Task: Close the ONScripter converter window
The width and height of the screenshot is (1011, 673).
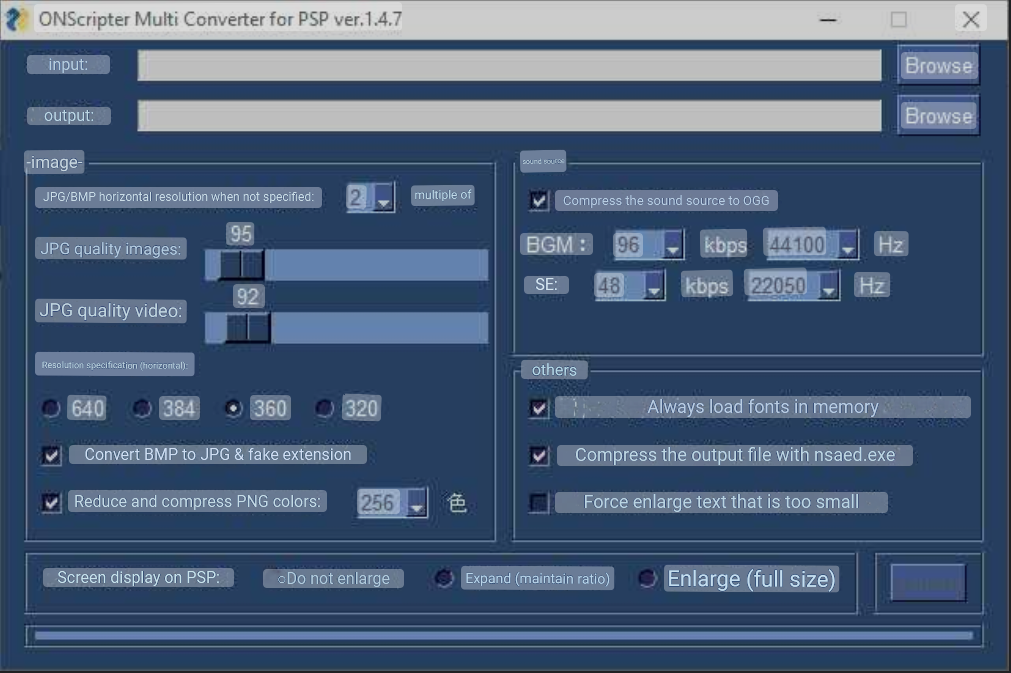Action: point(970,20)
